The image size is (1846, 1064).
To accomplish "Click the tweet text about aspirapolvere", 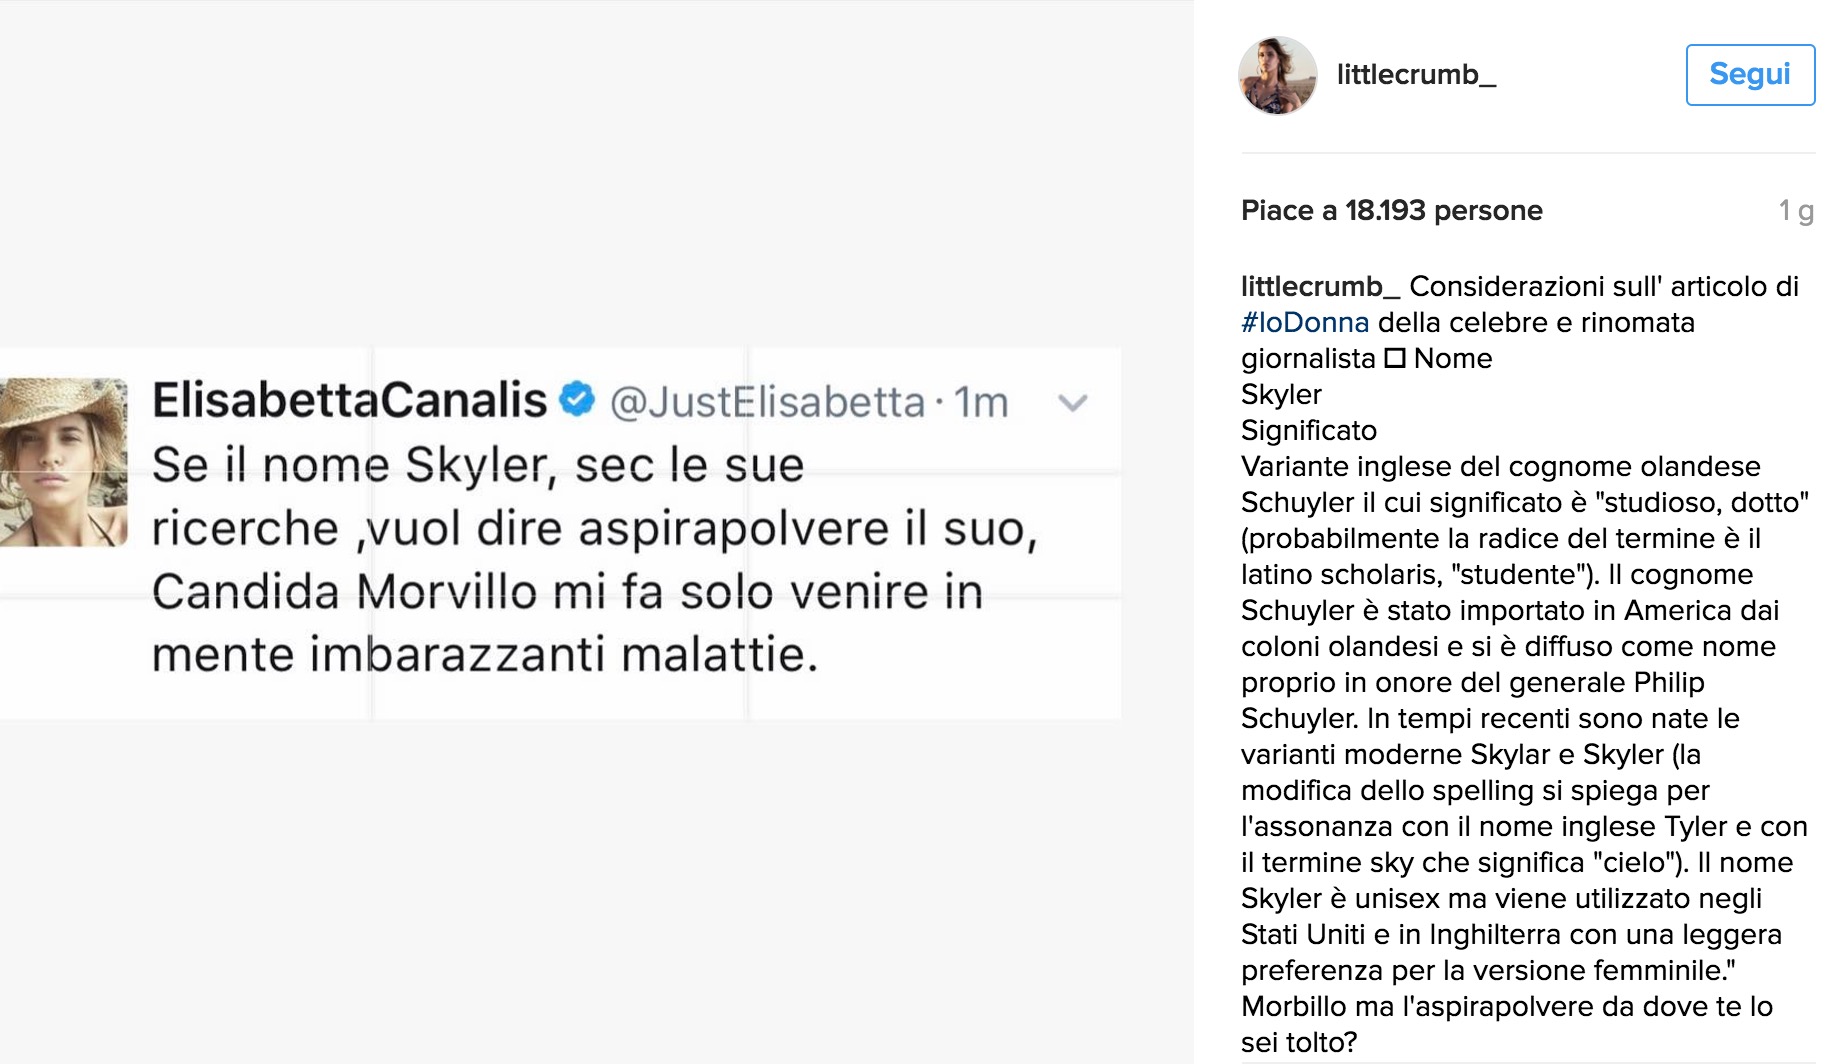I will [594, 529].
